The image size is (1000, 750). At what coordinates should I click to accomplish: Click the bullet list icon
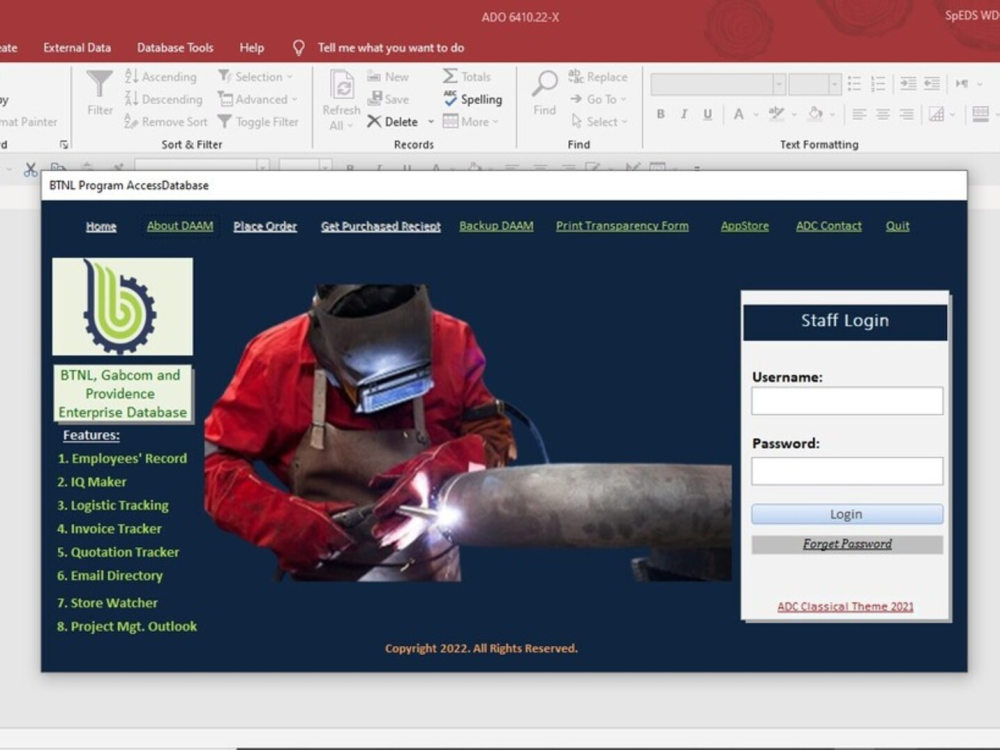pyautogui.click(x=854, y=84)
